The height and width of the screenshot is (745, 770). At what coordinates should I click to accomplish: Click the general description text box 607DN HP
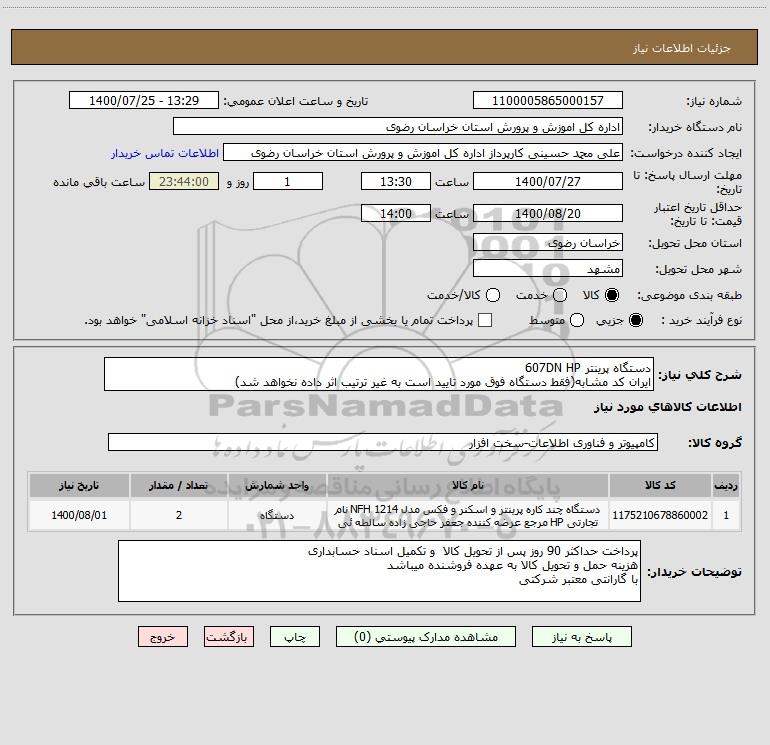[379, 374]
